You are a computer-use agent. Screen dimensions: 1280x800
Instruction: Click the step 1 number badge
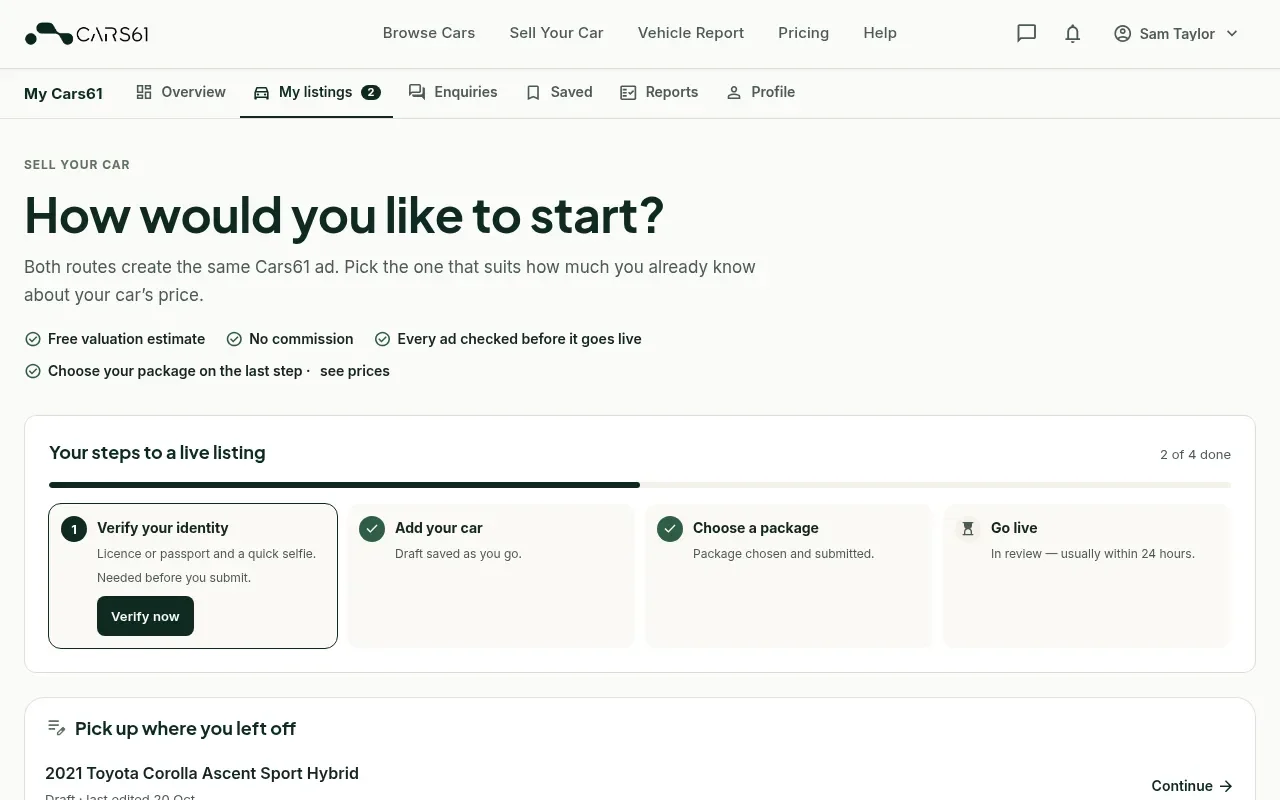tap(74, 529)
